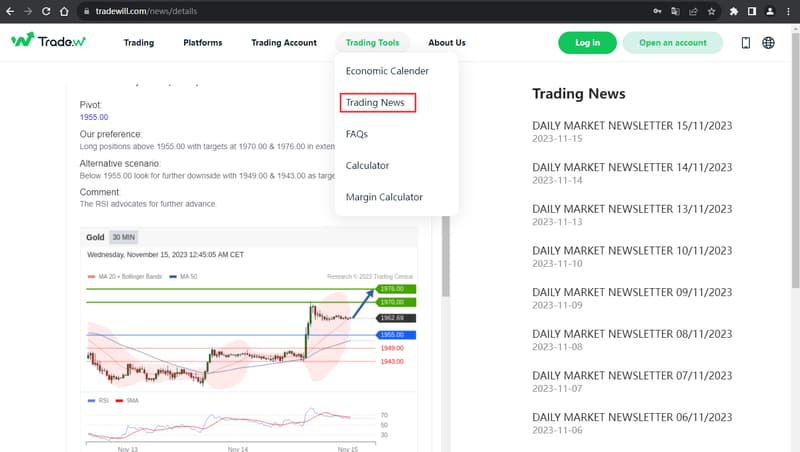Choose Margin Calculator menu entry
This screenshot has width=800, height=452.
pyautogui.click(x=383, y=197)
